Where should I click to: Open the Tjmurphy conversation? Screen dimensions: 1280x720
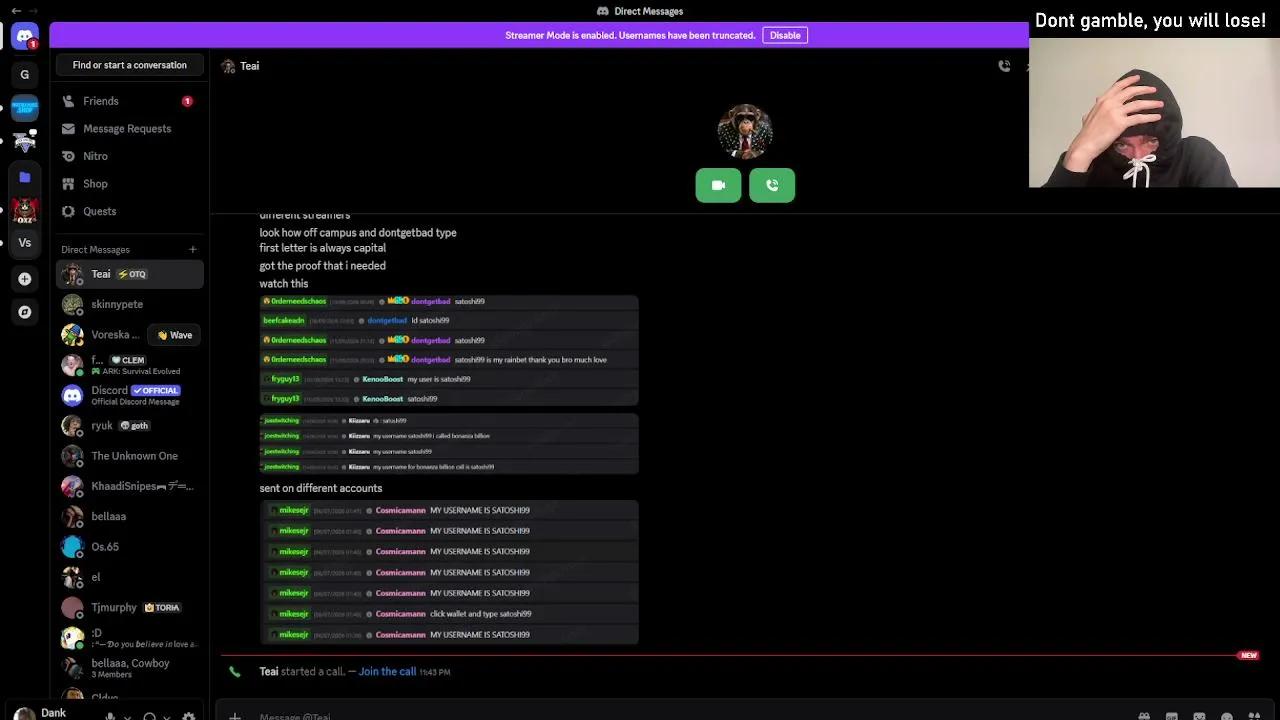pos(130,607)
